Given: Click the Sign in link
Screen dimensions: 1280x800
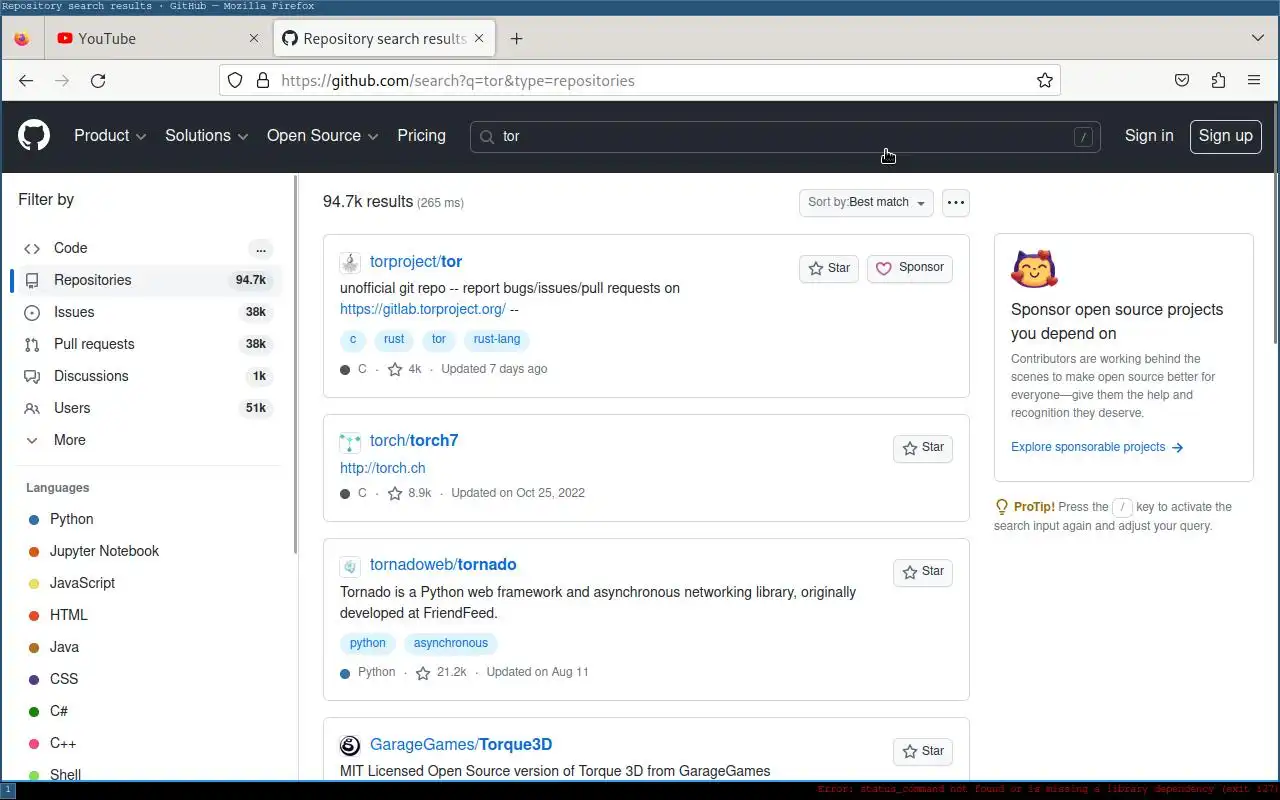Looking at the screenshot, I should click(x=1149, y=136).
